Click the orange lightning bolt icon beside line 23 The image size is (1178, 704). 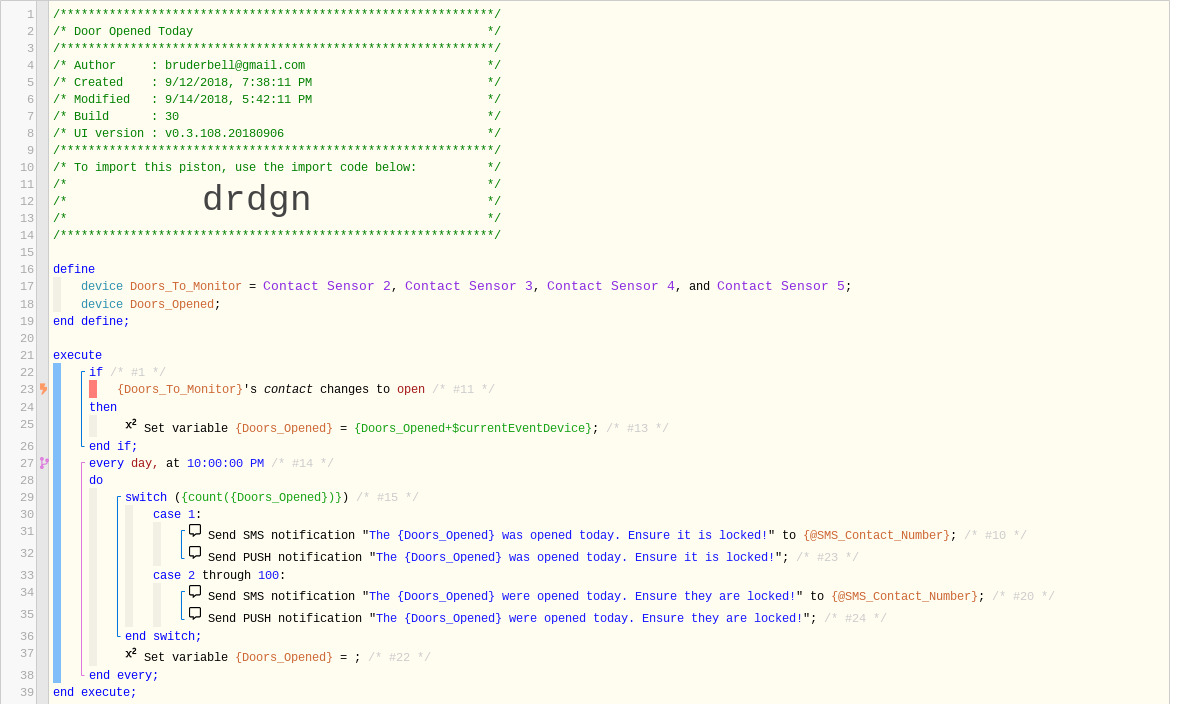(x=44, y=389)
